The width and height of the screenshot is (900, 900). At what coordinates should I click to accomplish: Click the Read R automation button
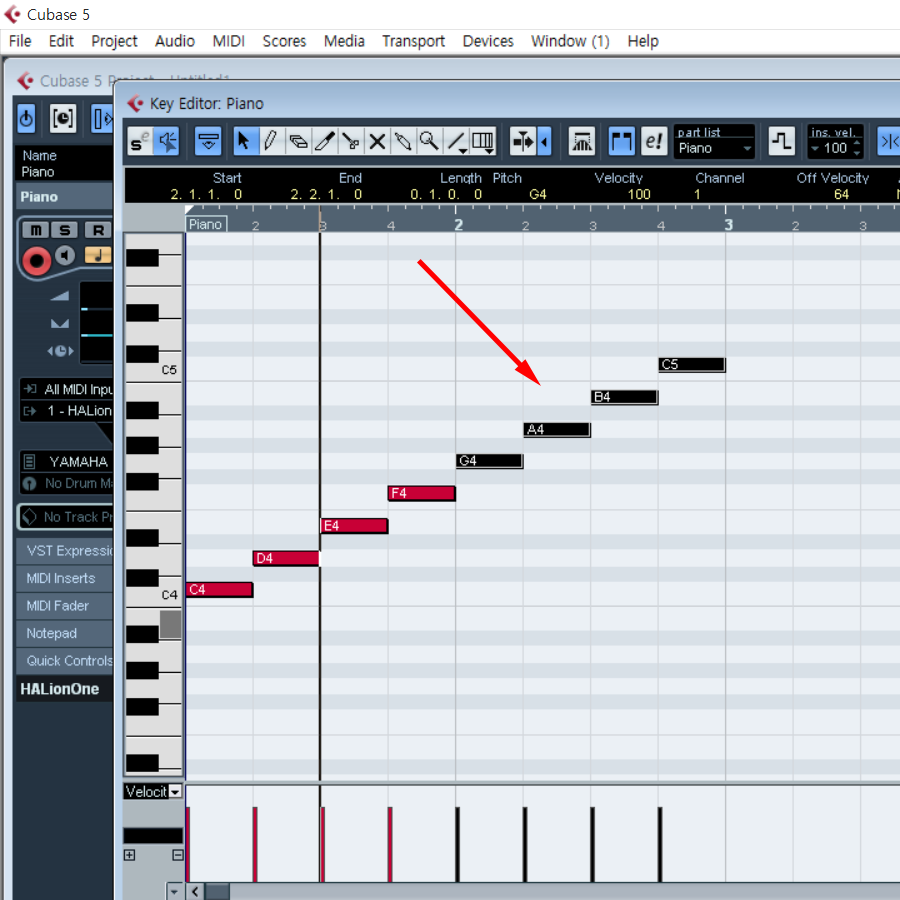[98, 230]
